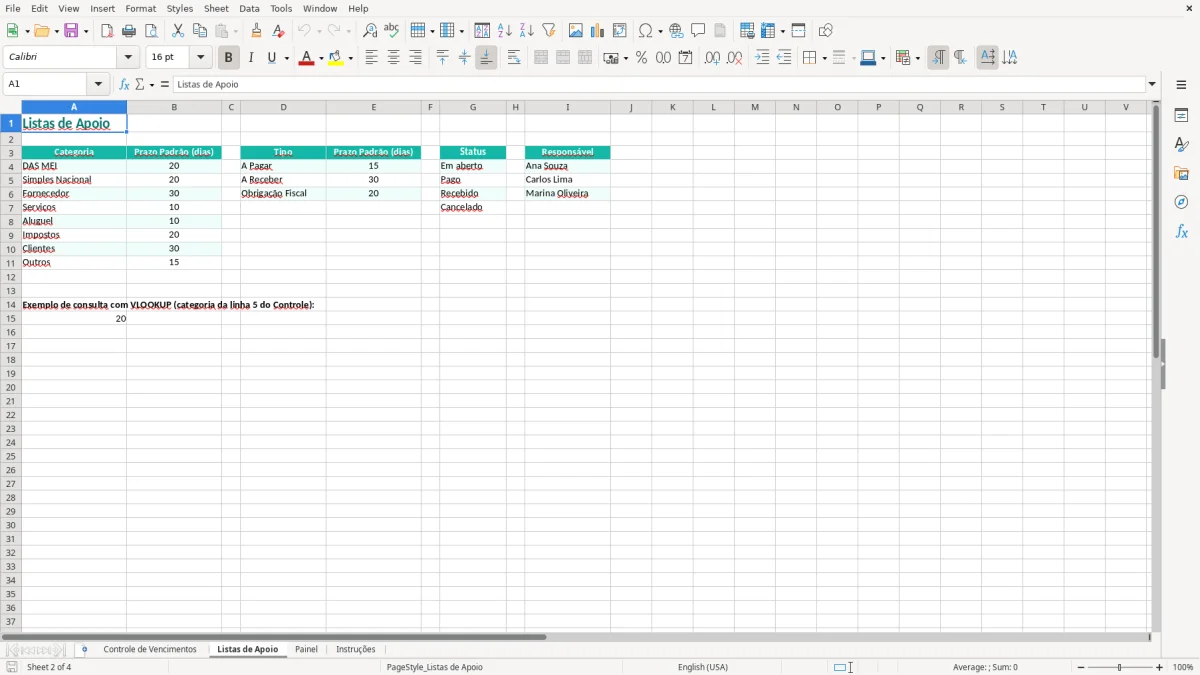Select column header G

473,107
